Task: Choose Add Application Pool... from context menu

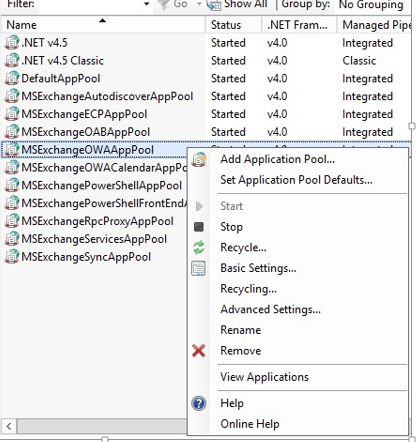Action: coord(277,159)
